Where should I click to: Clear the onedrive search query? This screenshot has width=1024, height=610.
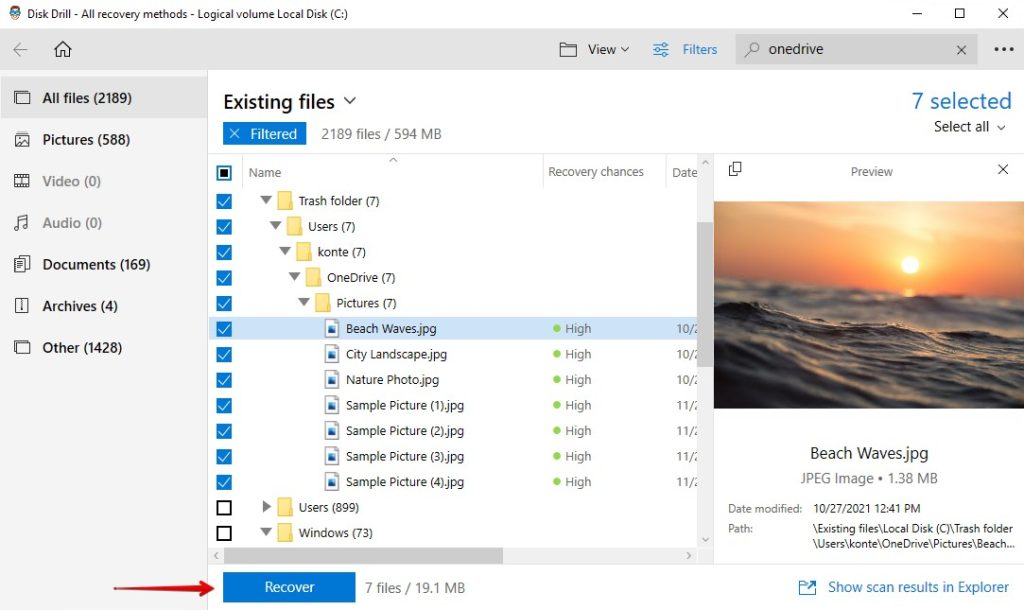point(961,49)
